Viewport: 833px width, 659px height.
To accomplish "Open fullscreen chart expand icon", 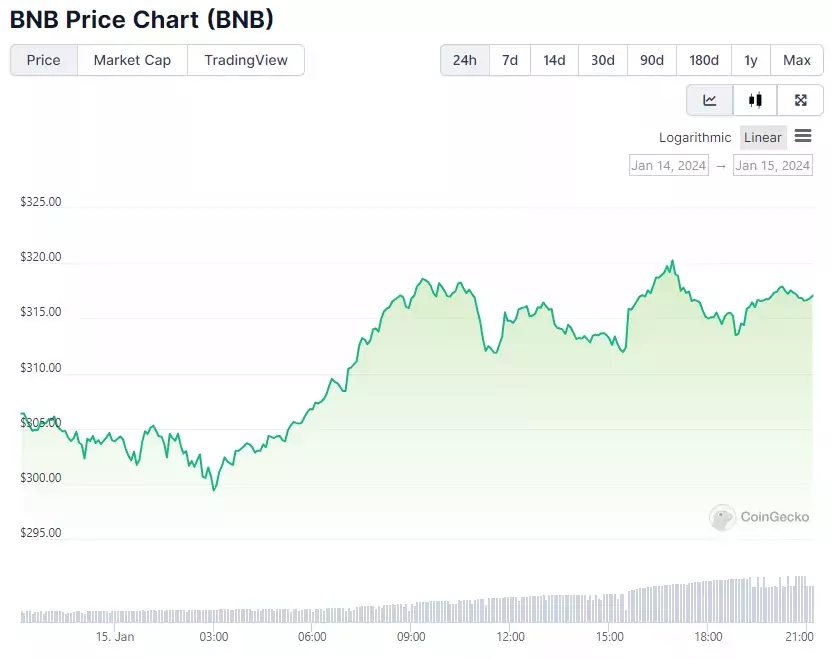I will (x=800, y=100).
